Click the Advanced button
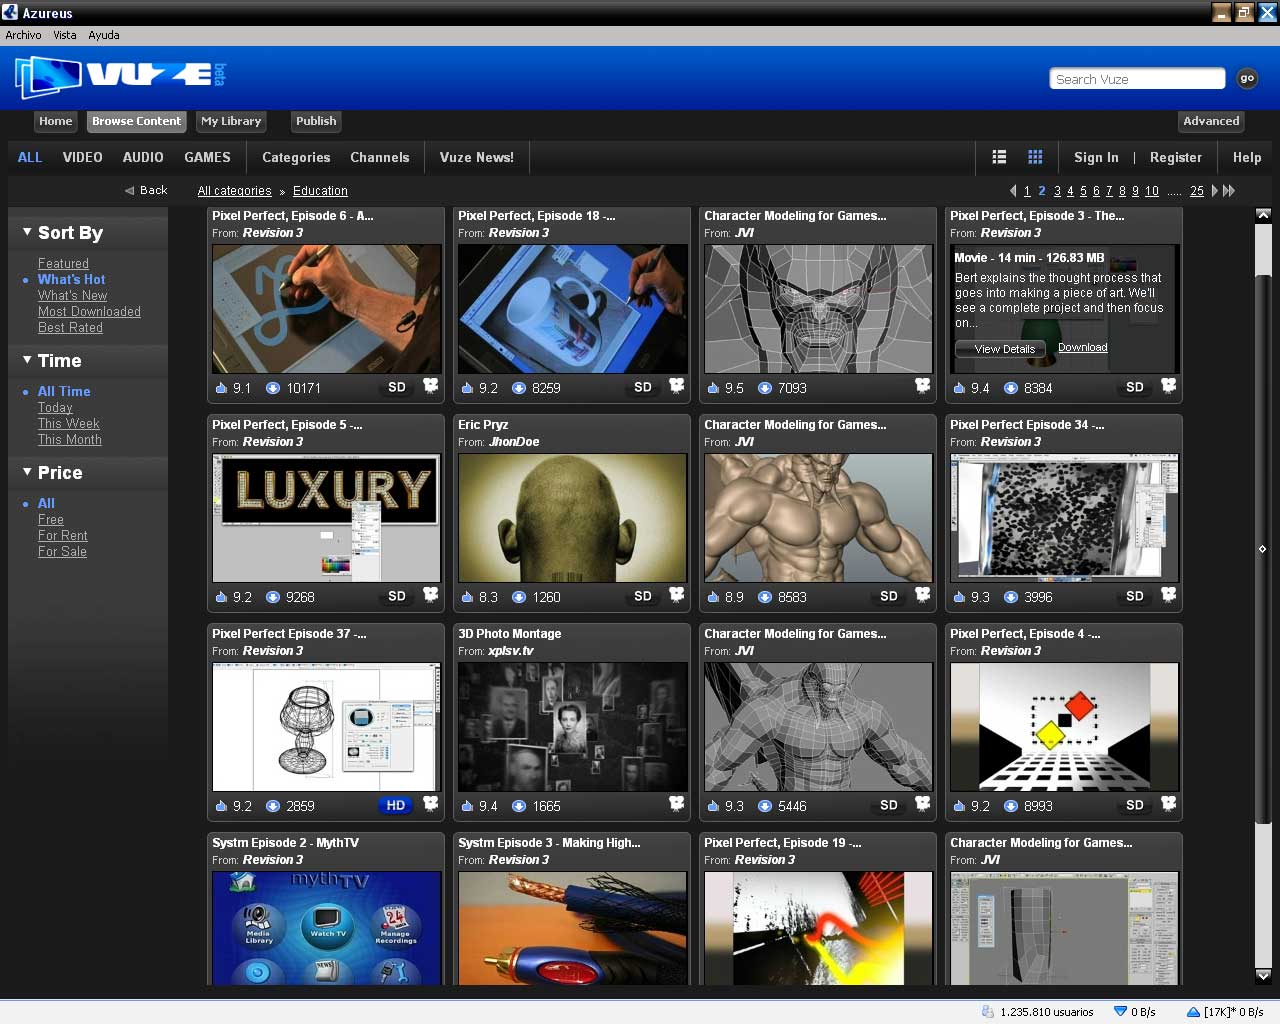 [x=1211, y=121]
